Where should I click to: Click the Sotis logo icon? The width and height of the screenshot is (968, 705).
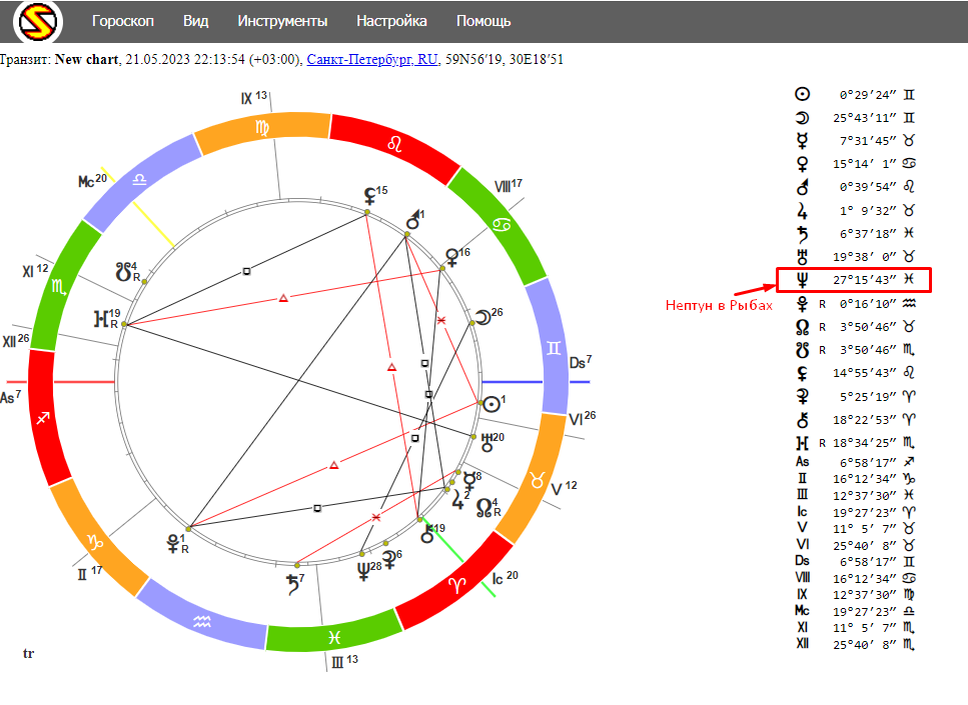pyautogui.click(x=38, y=22)
